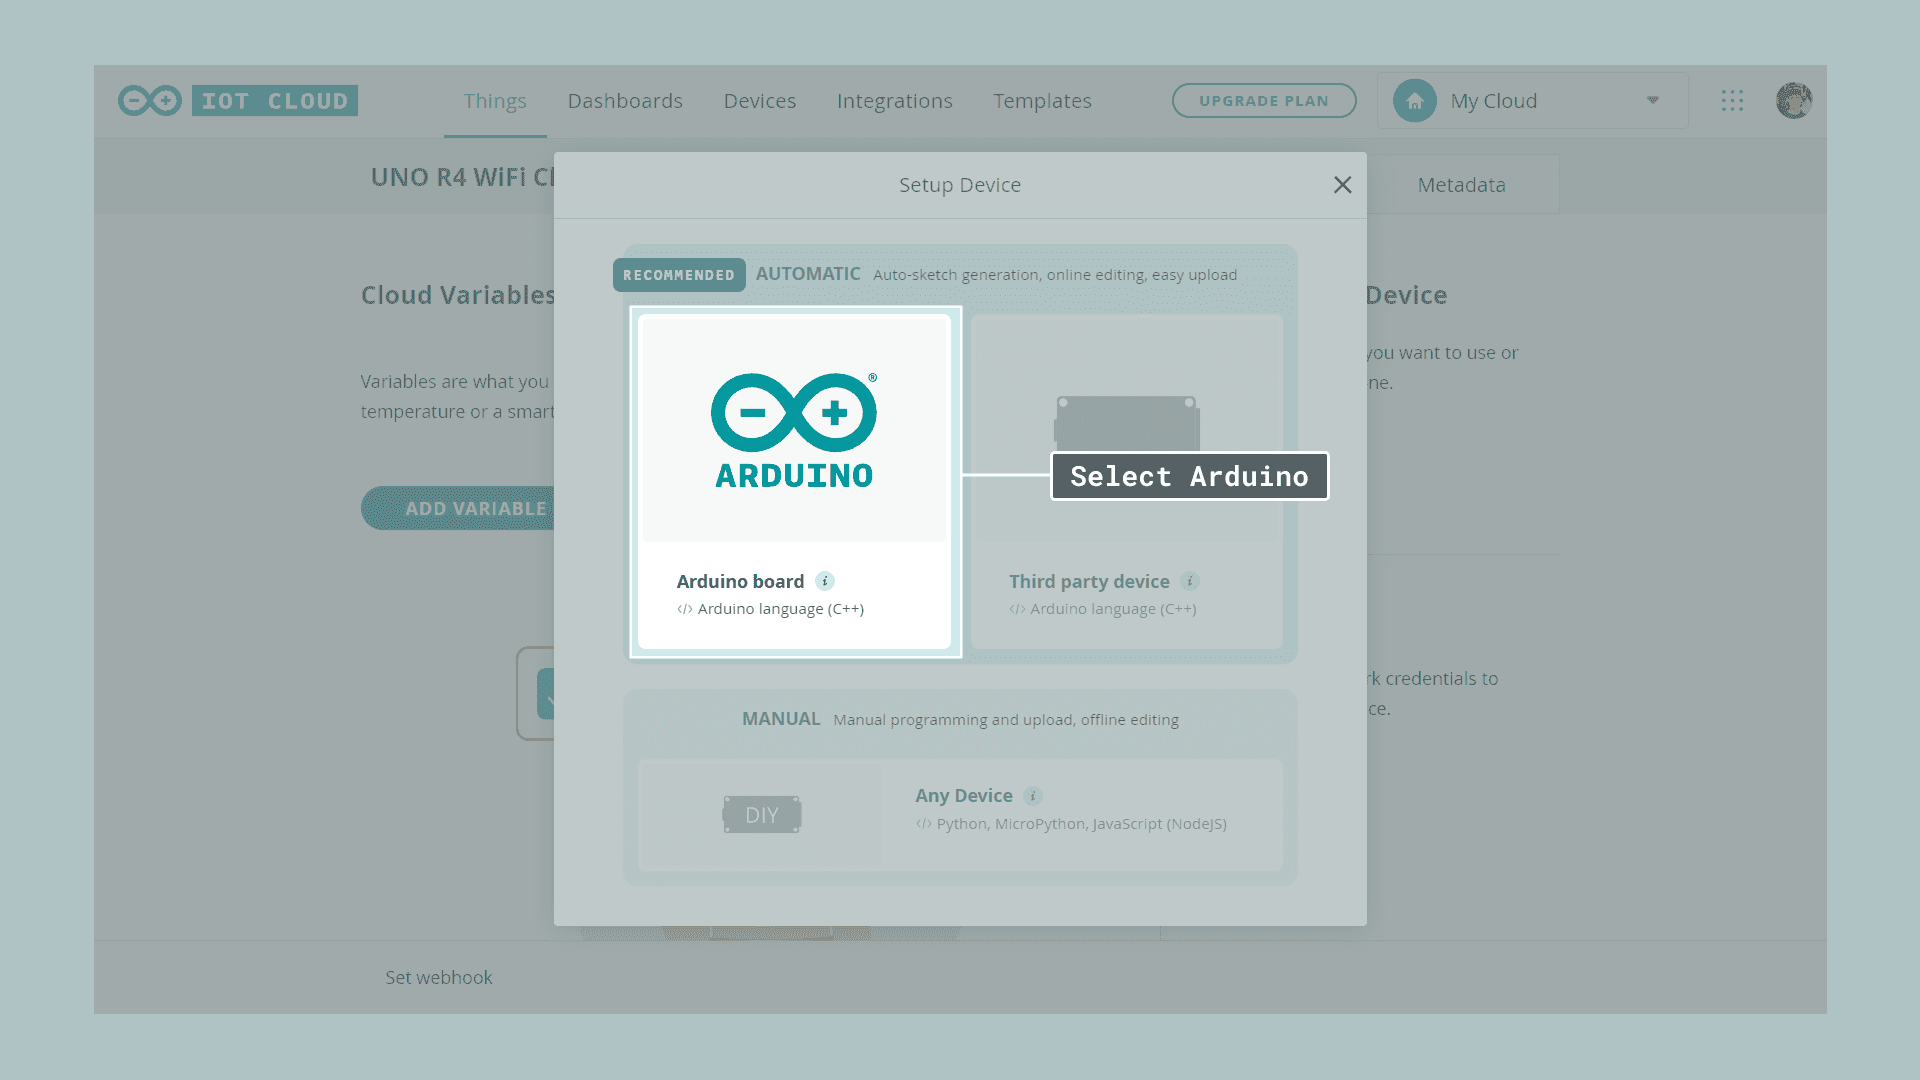Click the info icon beside Third party device
1920x1080 pixels.
[1190, 581]
